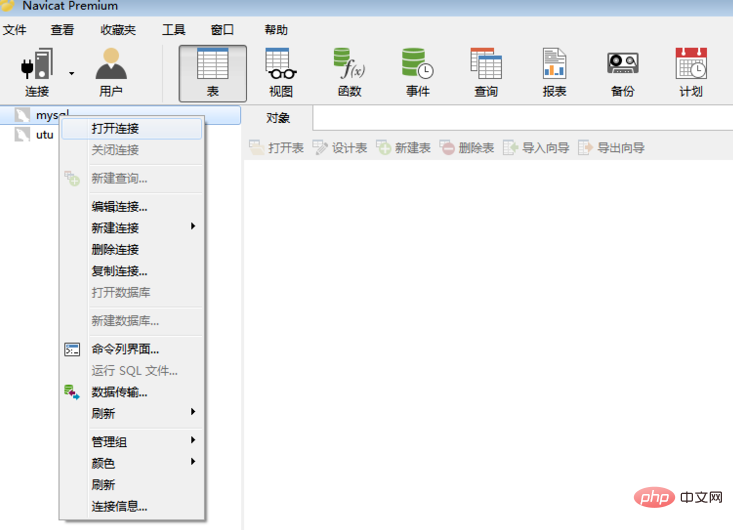Select the utu connection in the tree

coord(34,135)
